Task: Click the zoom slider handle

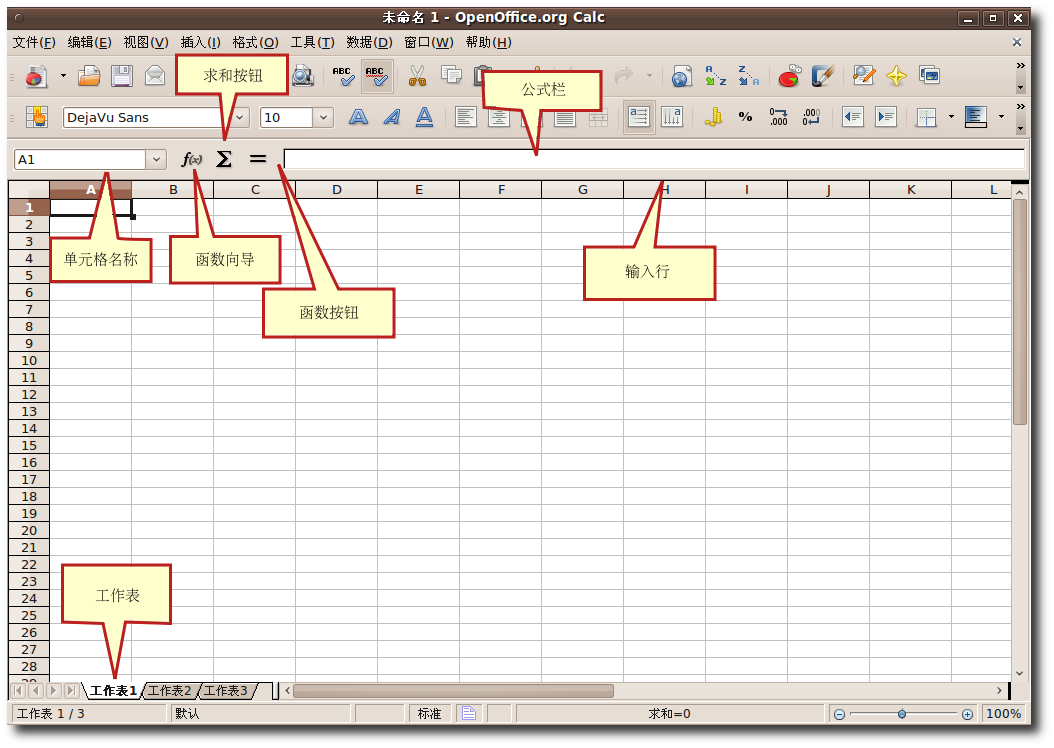Action: [902, 714]
